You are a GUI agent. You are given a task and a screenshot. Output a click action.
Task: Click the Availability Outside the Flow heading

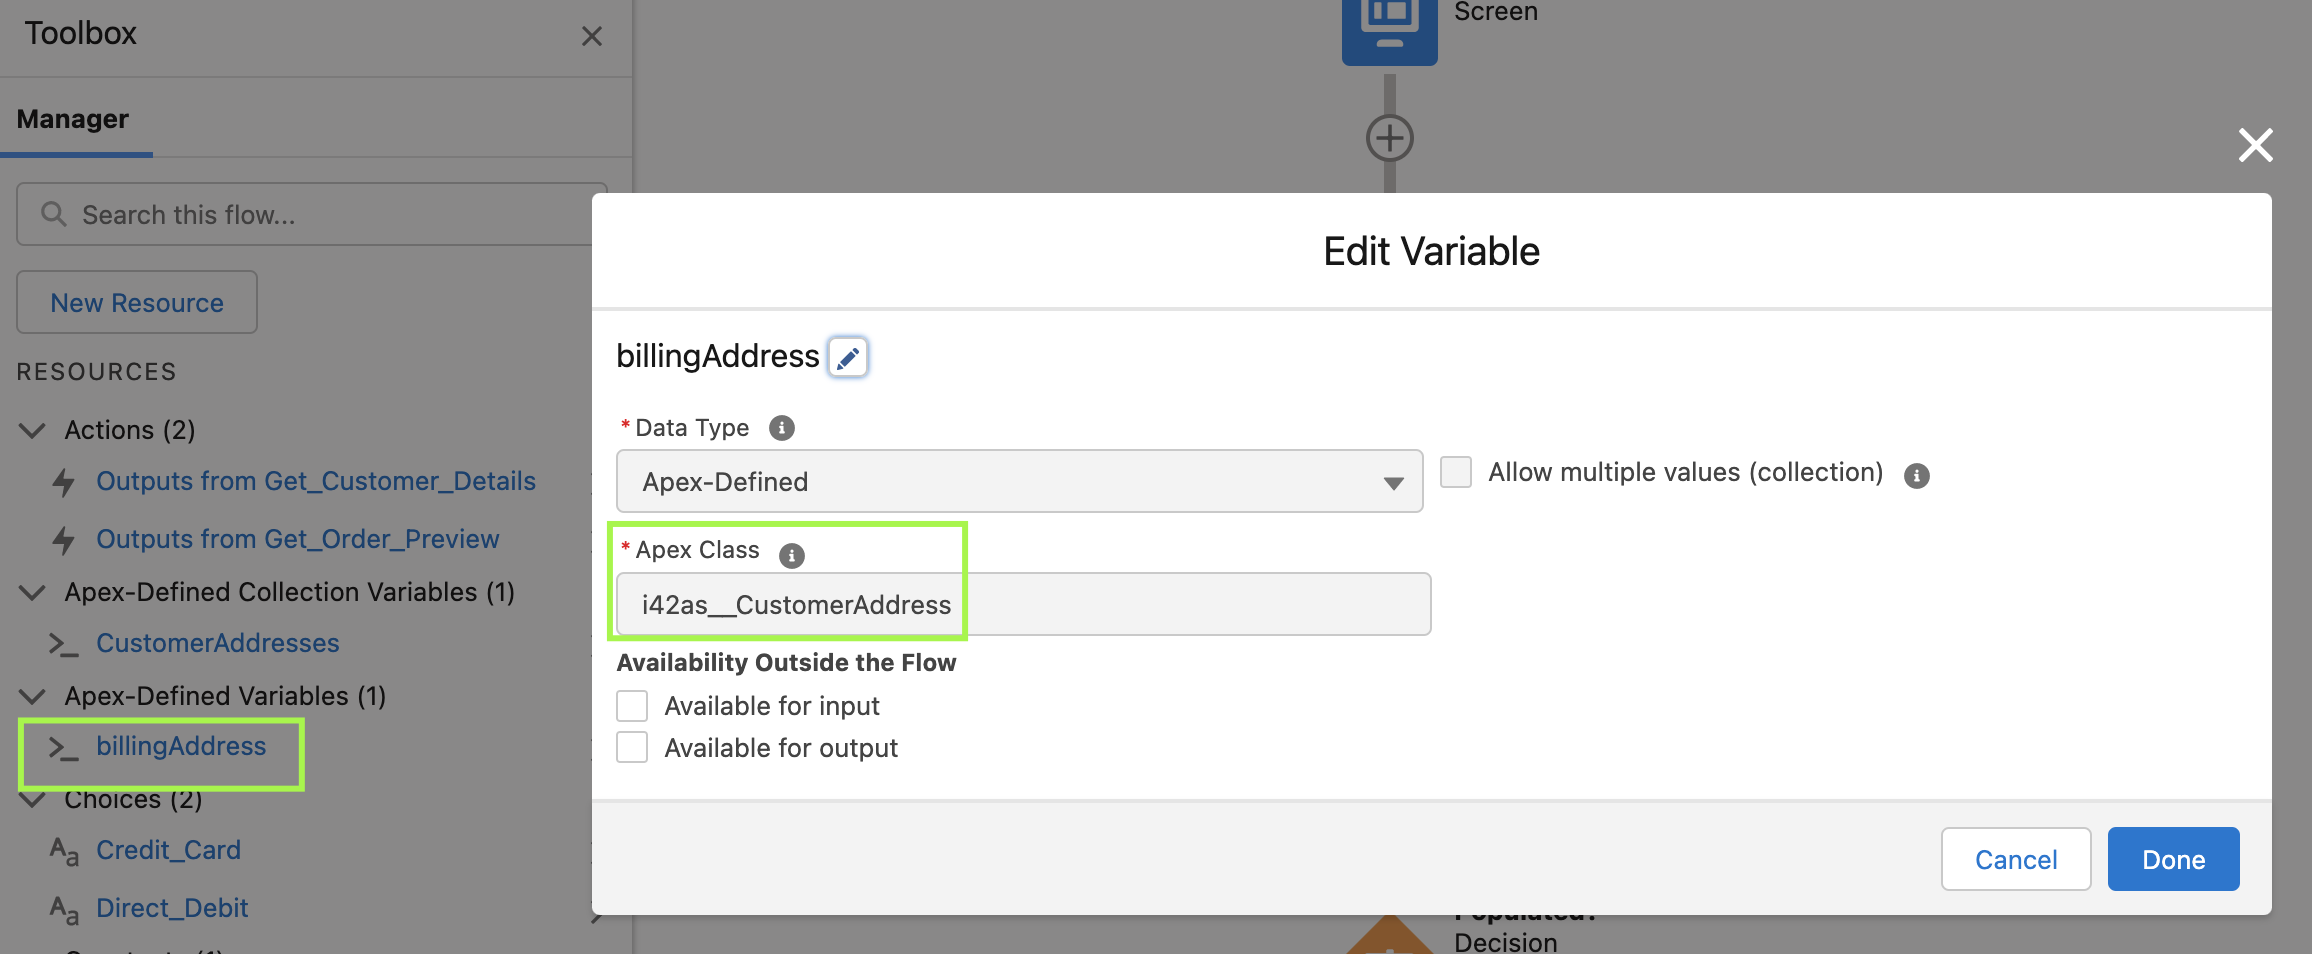click(x=786, y=663)
